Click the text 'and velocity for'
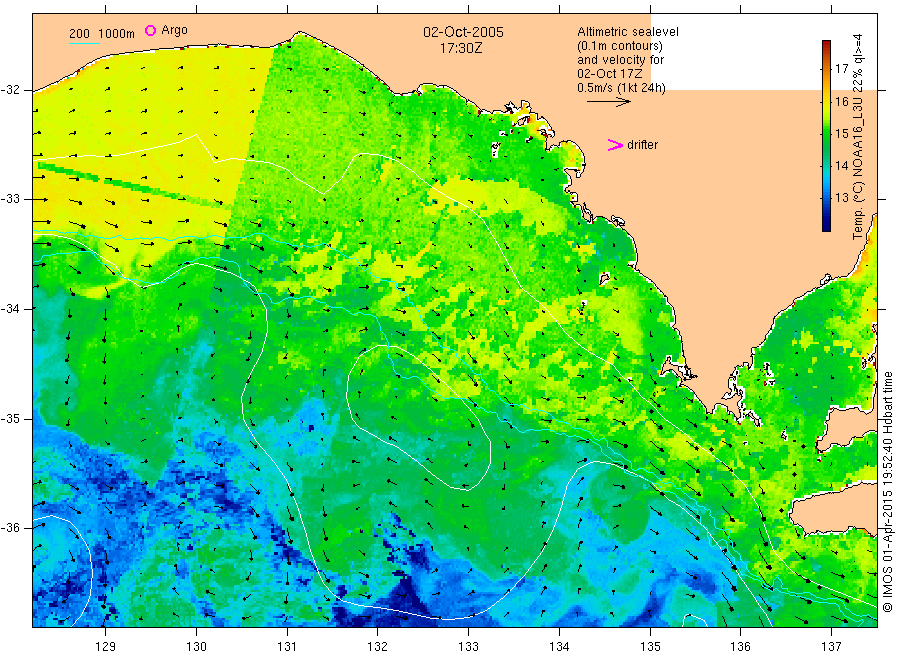Viewport: 900px width, 660px height. click(620, 60)
